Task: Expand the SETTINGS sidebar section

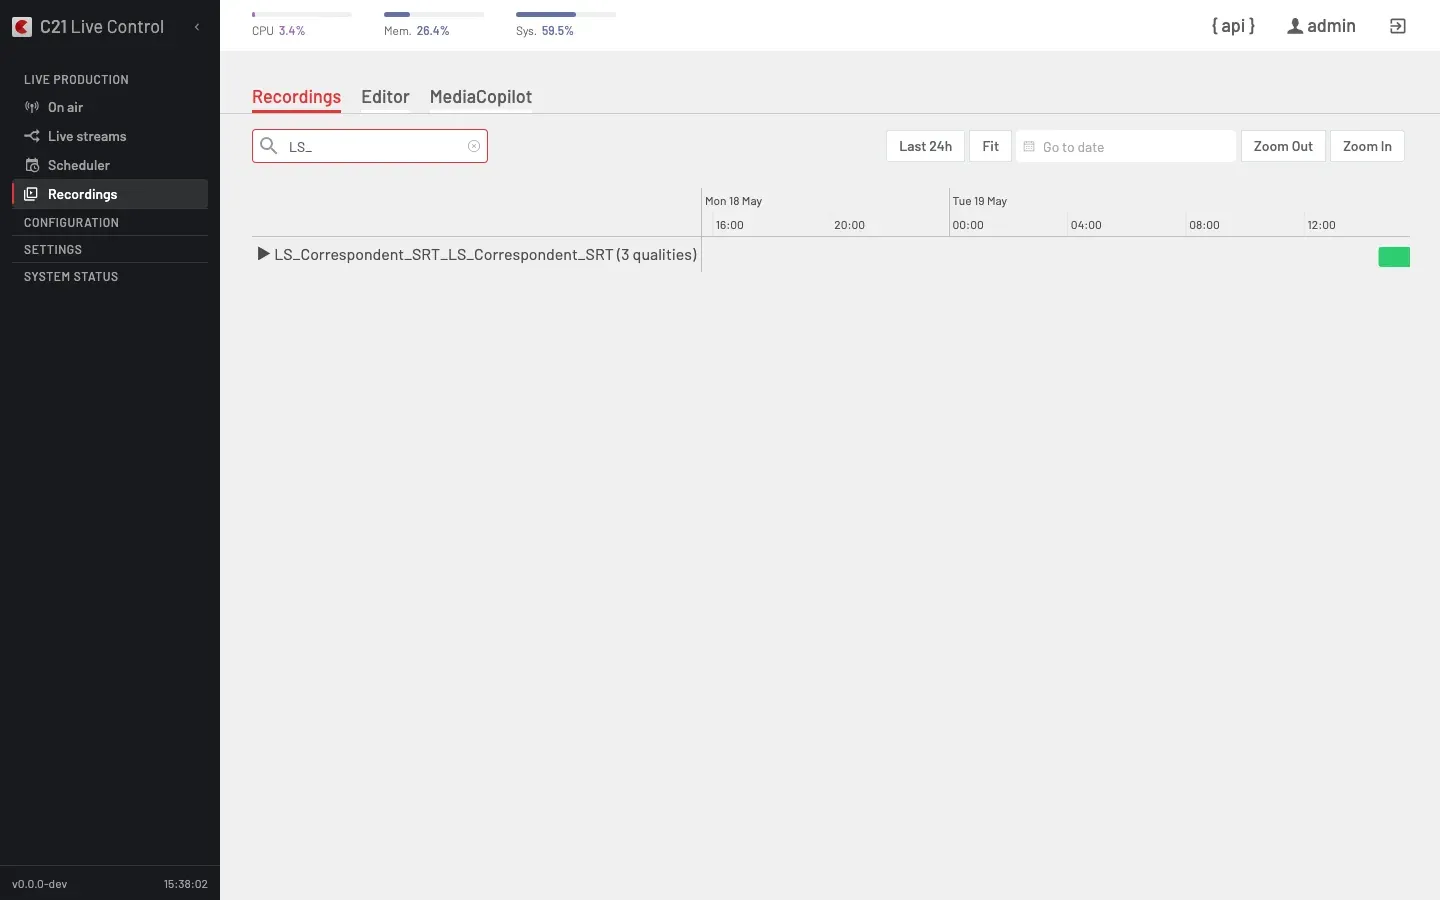Action: pyautogui.click(x=110, y=249)
